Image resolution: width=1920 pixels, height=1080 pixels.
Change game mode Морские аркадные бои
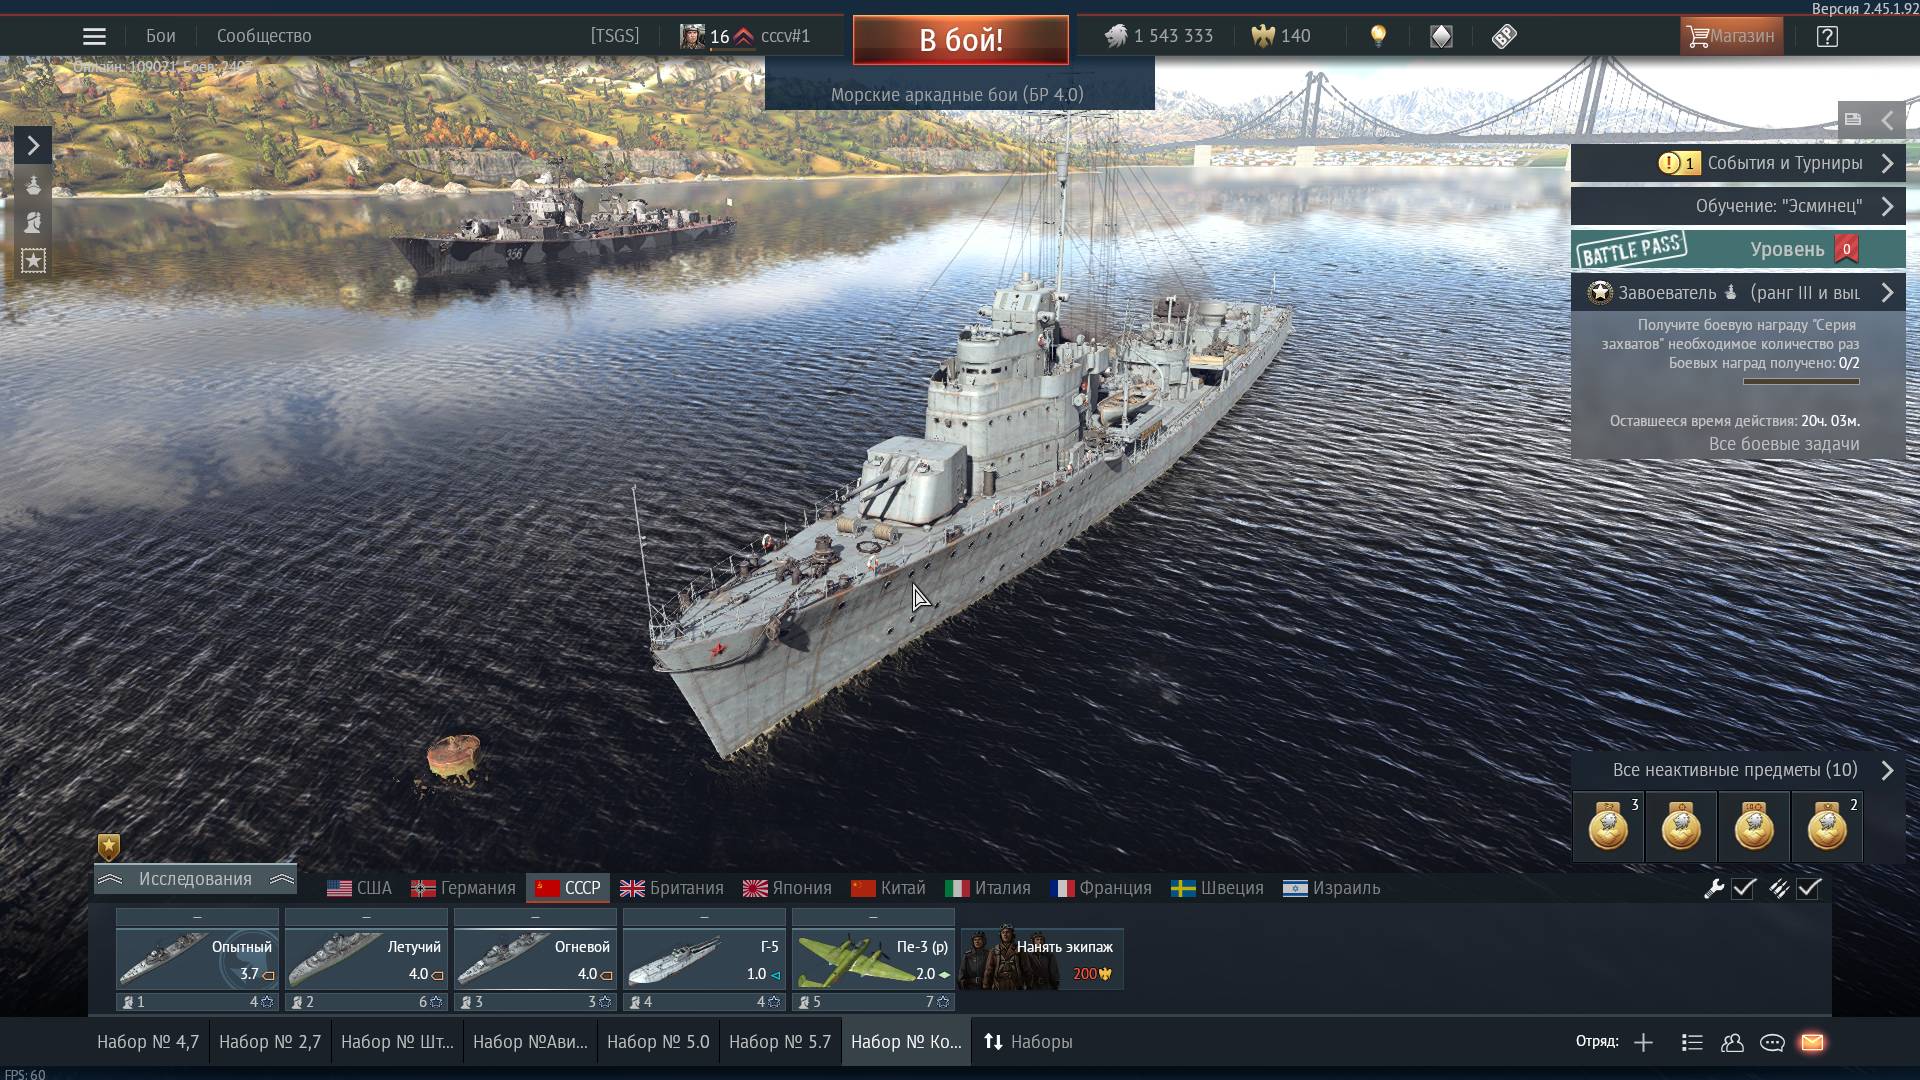pyautogui.click(x=957, y=95)
